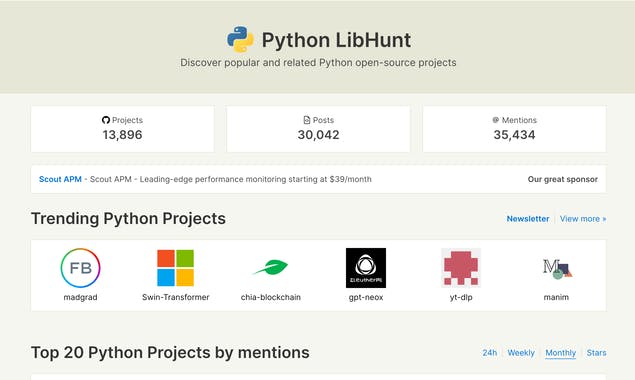Open the Newsletter link
Viewport: 635px width, 380px height.
tap(528, 219)
